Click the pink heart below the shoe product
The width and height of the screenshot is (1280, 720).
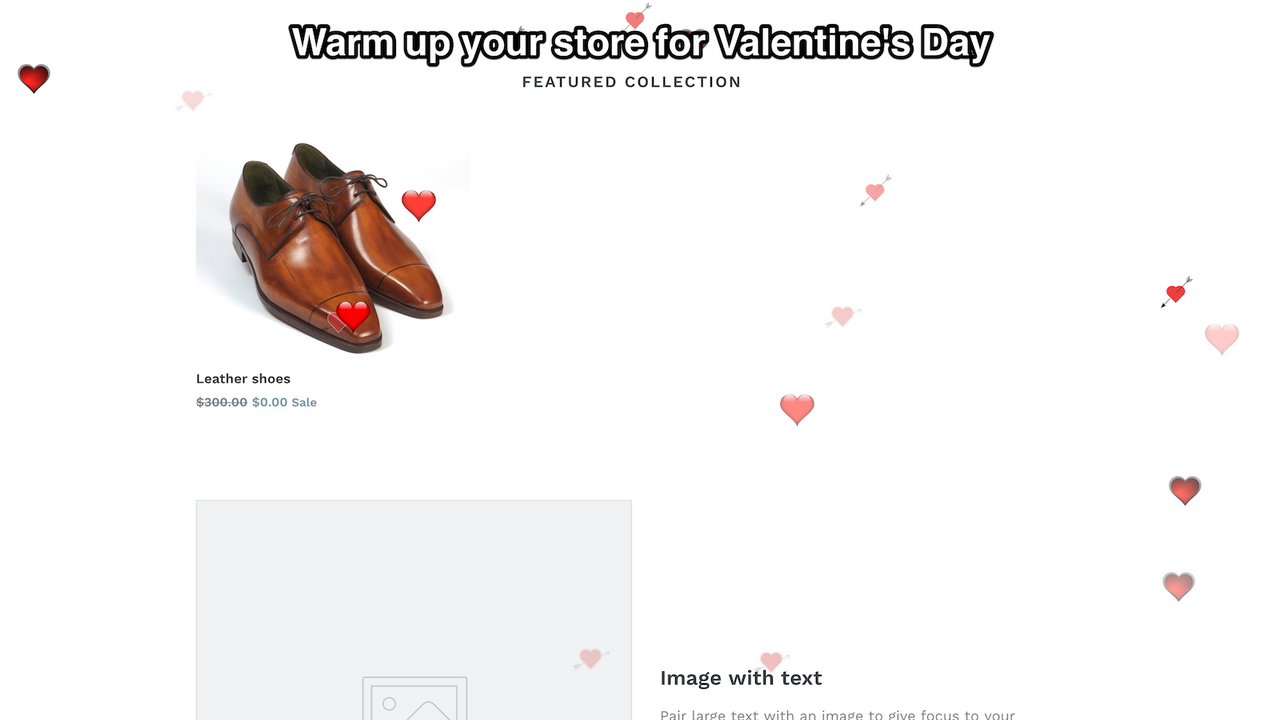click(797, 409)
